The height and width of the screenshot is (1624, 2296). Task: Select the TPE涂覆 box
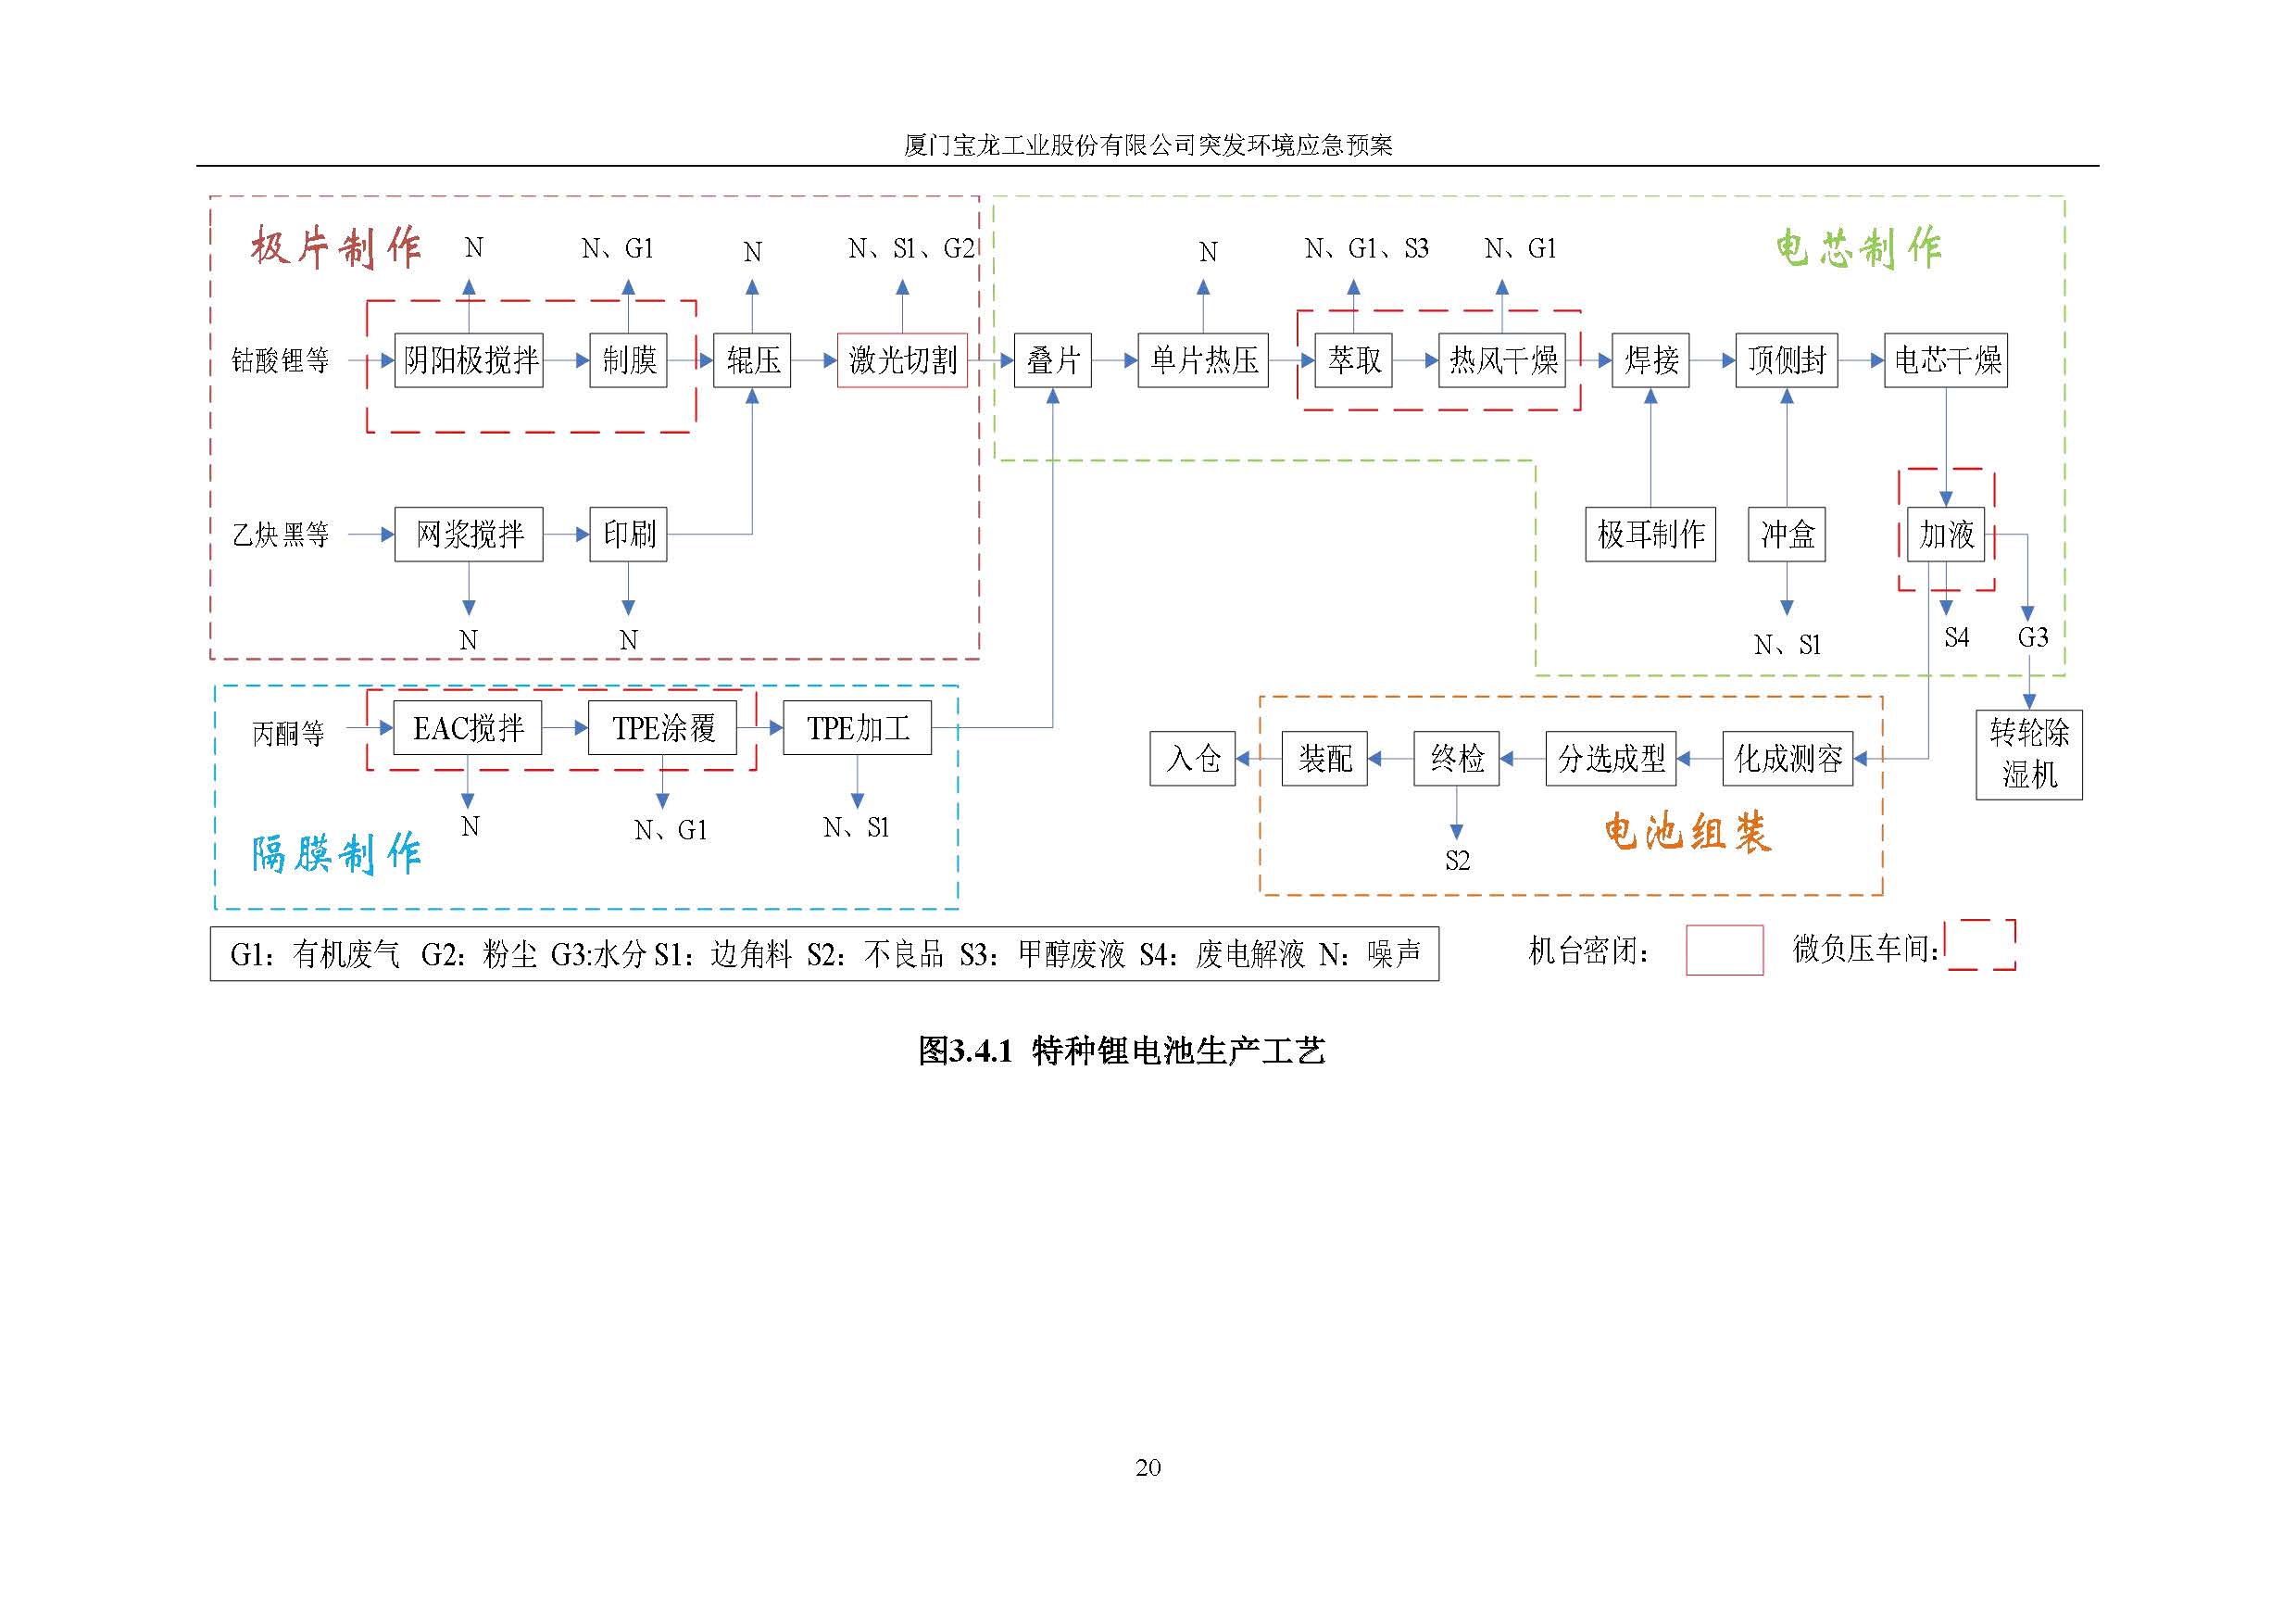[662, 727]
